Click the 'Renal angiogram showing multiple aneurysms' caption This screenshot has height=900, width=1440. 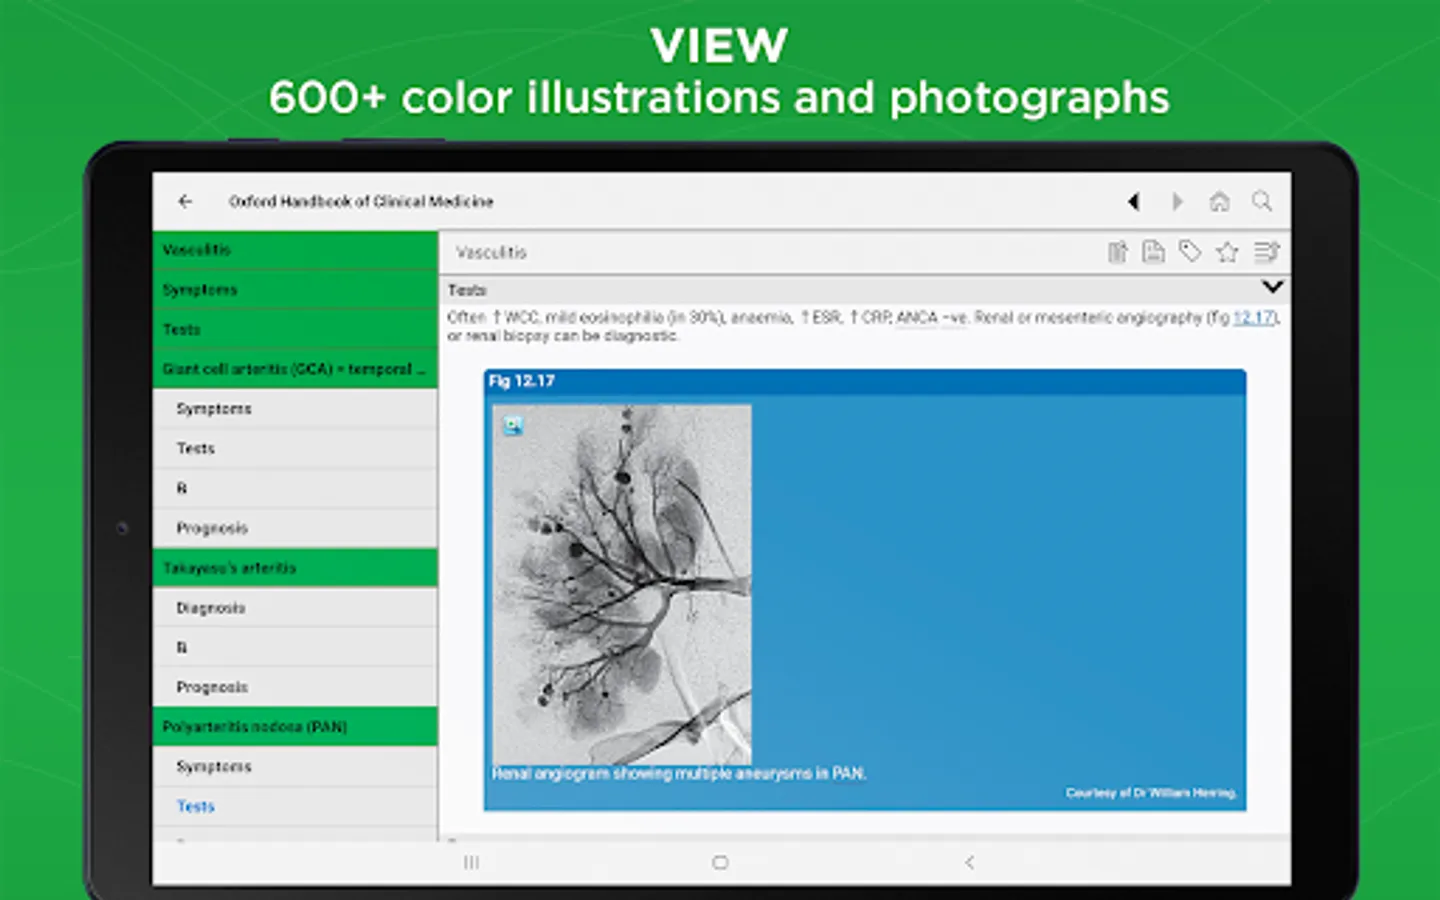tap(679, 773)
